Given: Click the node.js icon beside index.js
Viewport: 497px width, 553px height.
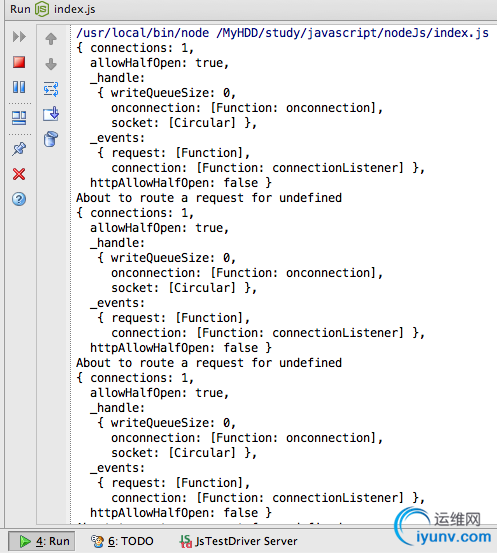Looking at the screenshot, I should coord(42,9).
